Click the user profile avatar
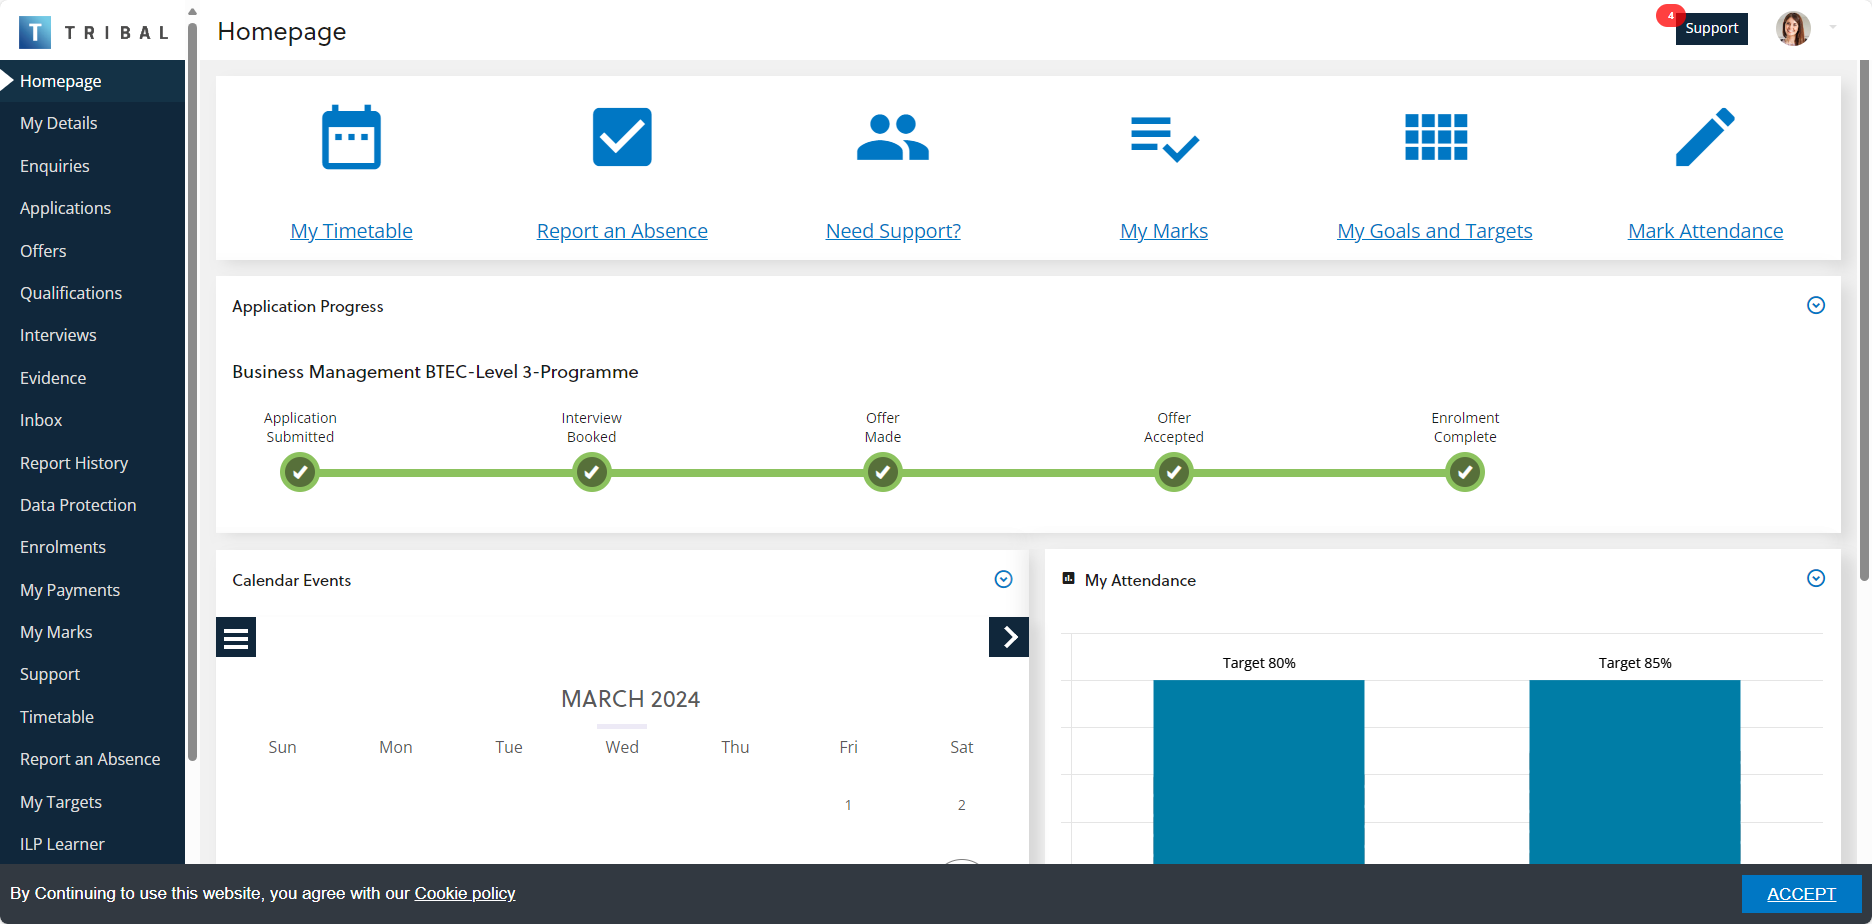The height and width of the screenshot is (924, 1872). (x=1793, y=29)
